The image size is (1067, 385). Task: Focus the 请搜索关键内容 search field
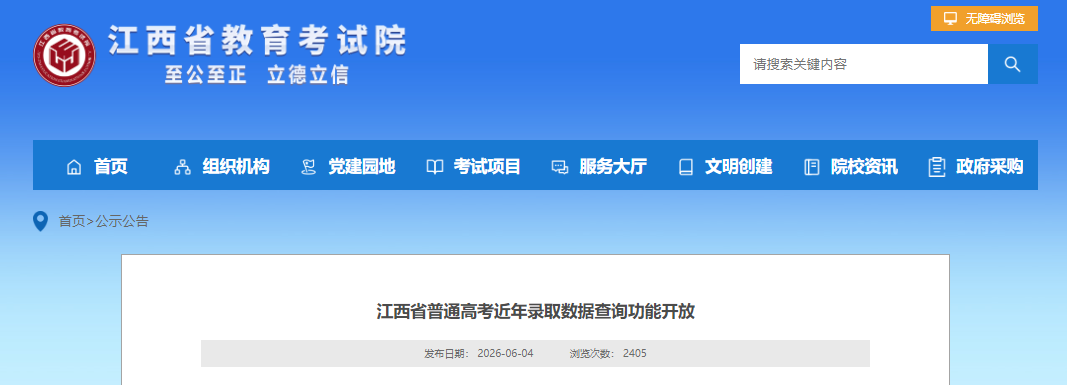(x=864, y=64)
